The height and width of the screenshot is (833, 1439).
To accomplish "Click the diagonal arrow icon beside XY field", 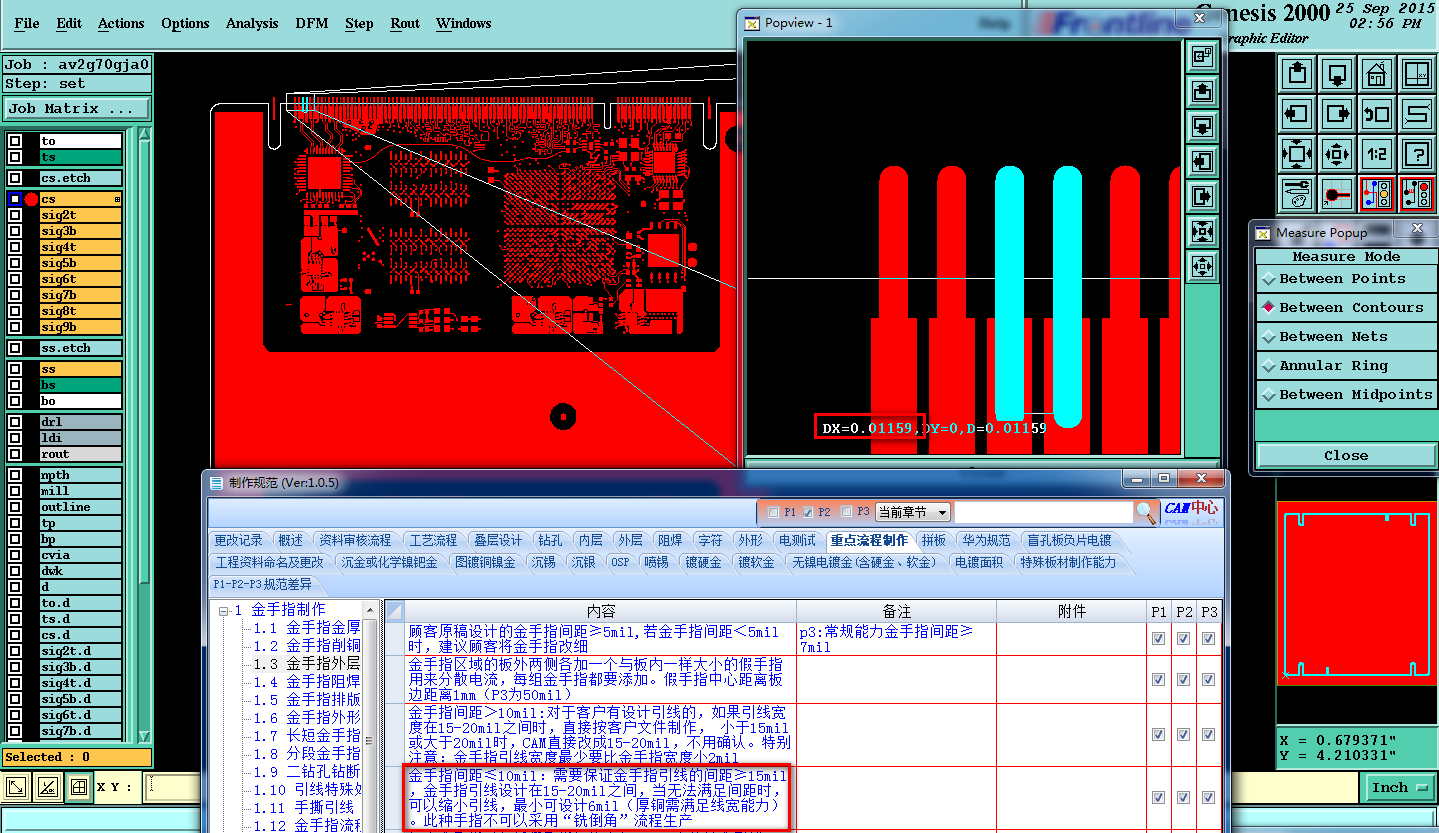I will pyautogui.click(x=17, y=788).
